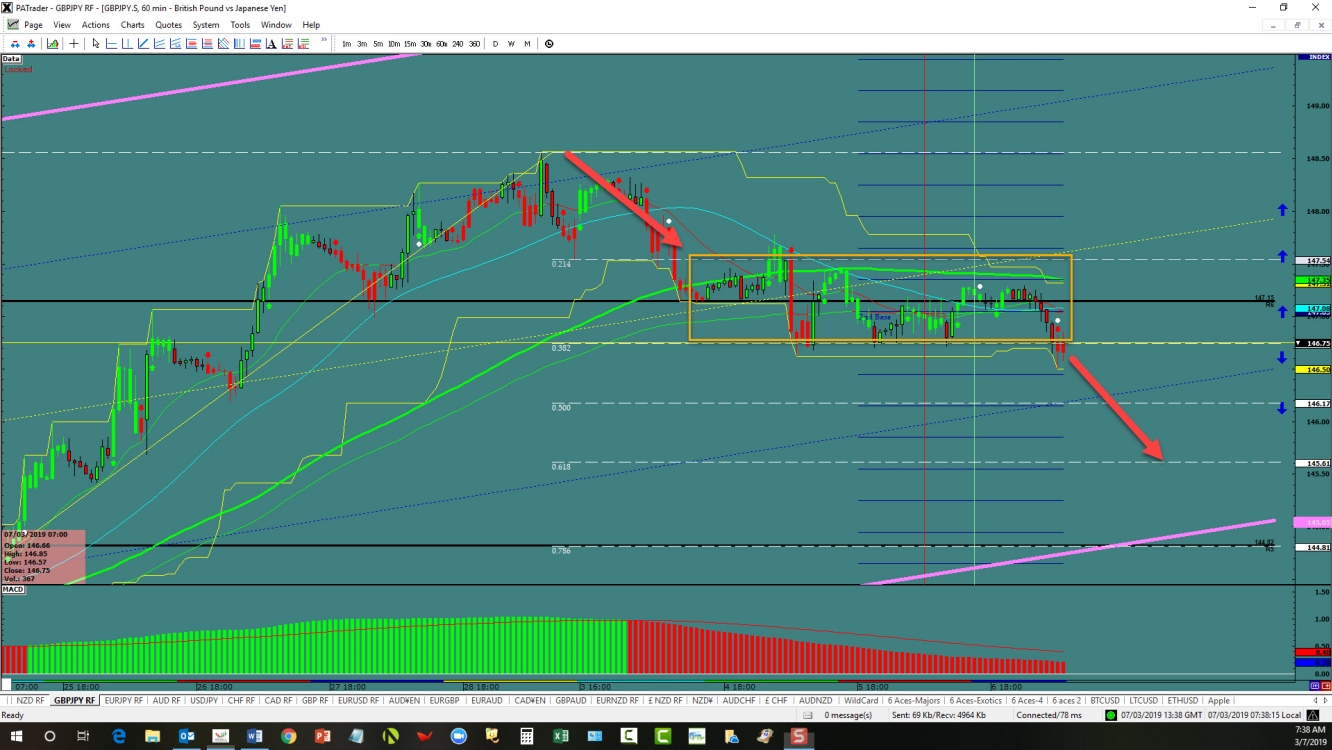Switch chart to Monthly (M) timeframe
The width and height of the screenshot is (1332, 750).
click(x=527, y=43)
